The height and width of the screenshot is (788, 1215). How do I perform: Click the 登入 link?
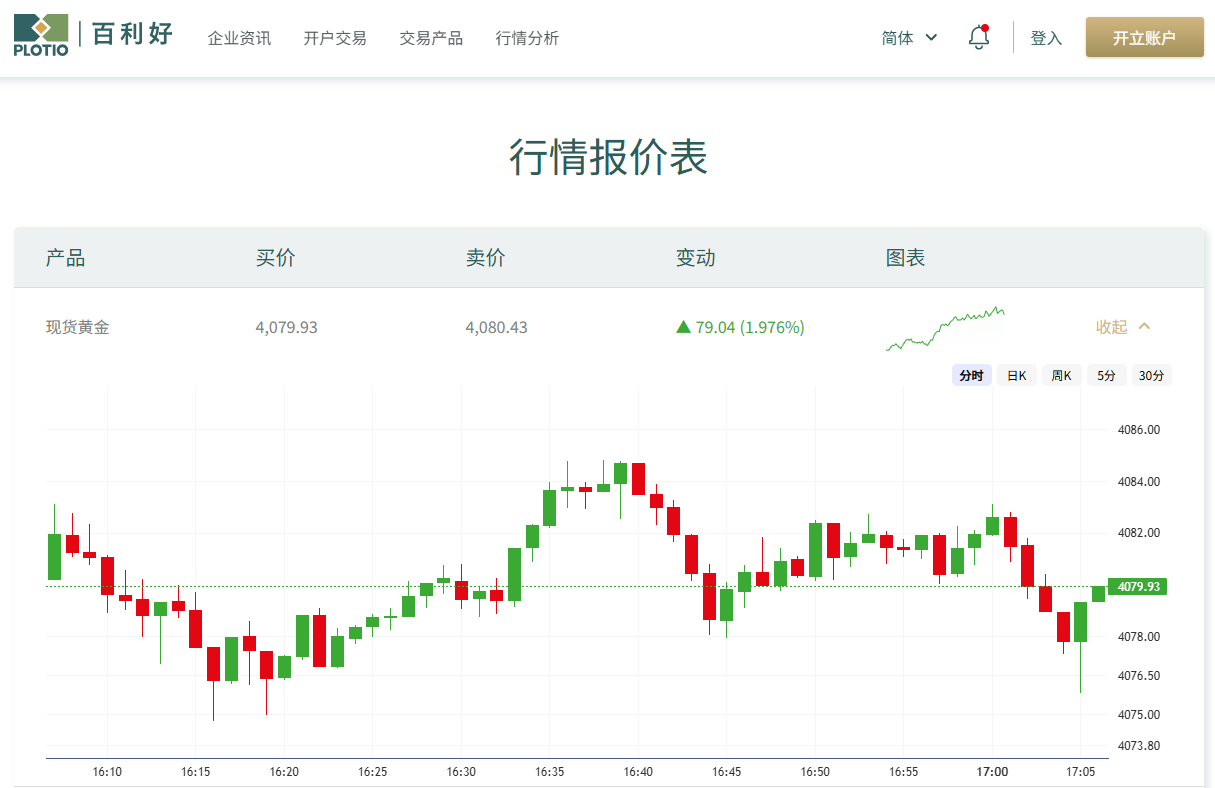1046,37
